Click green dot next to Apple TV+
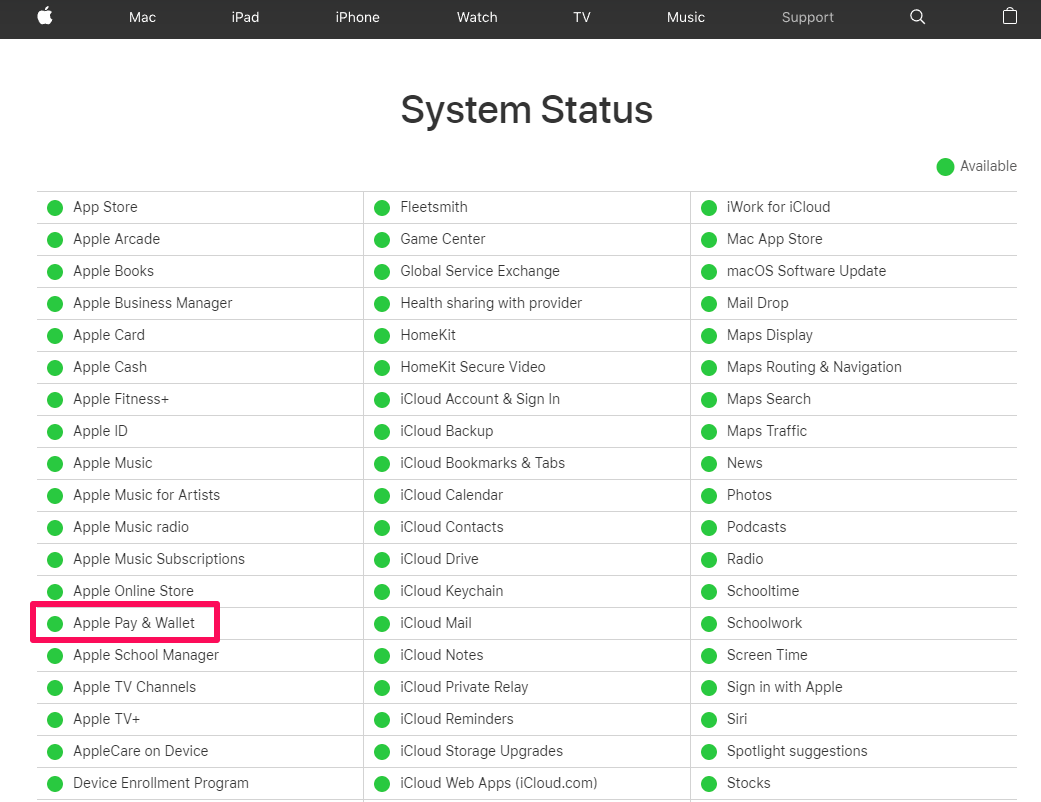 (55, 720)
